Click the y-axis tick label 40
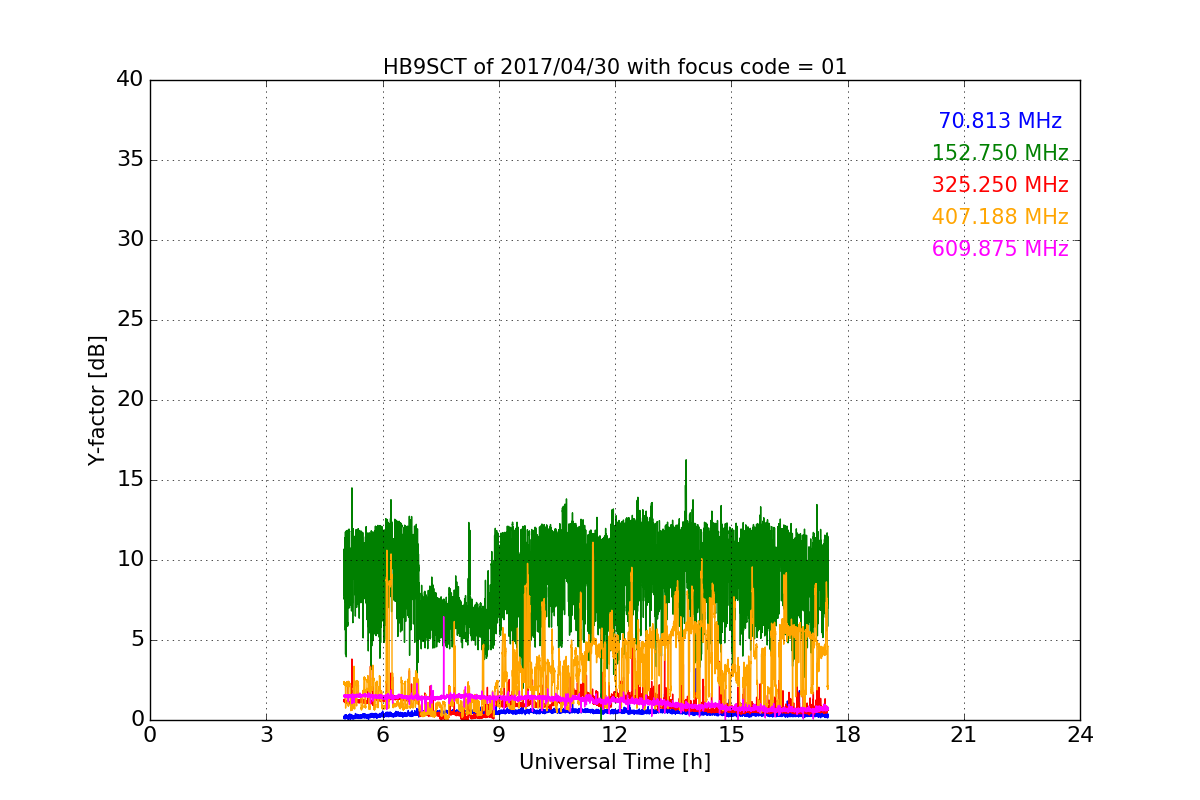 coord(130,80)
